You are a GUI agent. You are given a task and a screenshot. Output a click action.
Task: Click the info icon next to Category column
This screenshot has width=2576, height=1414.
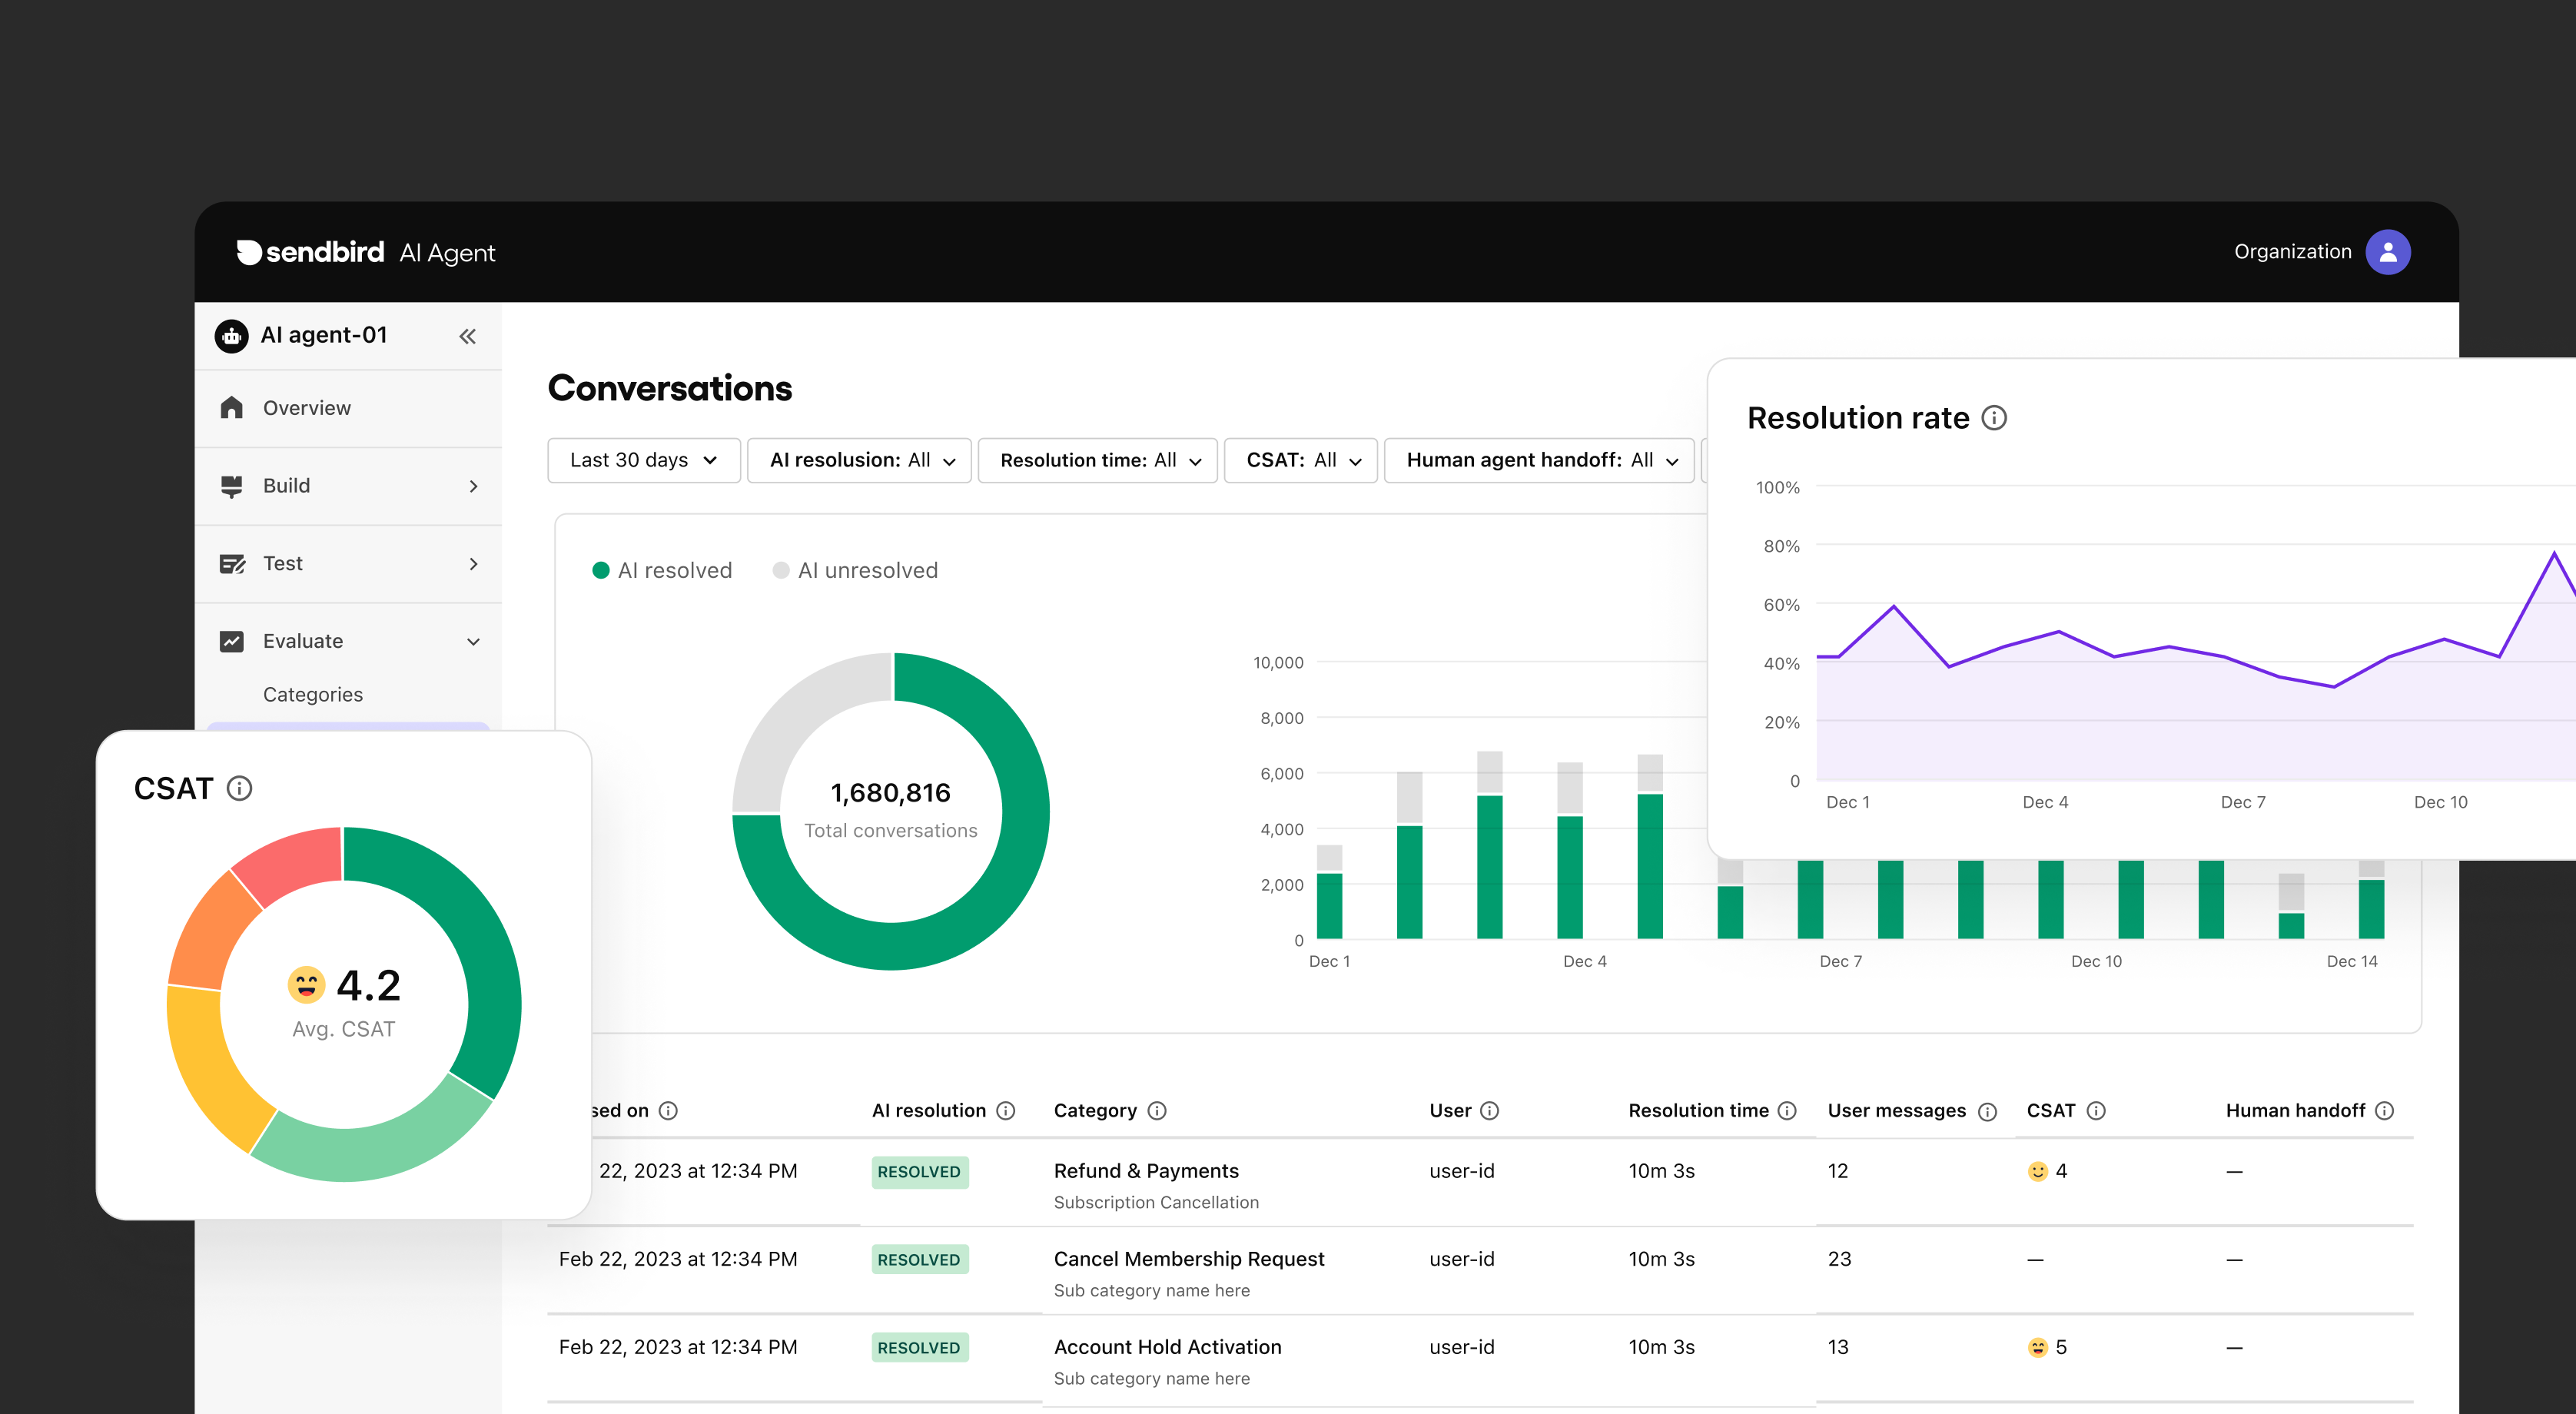[x=1157, y=1111]
